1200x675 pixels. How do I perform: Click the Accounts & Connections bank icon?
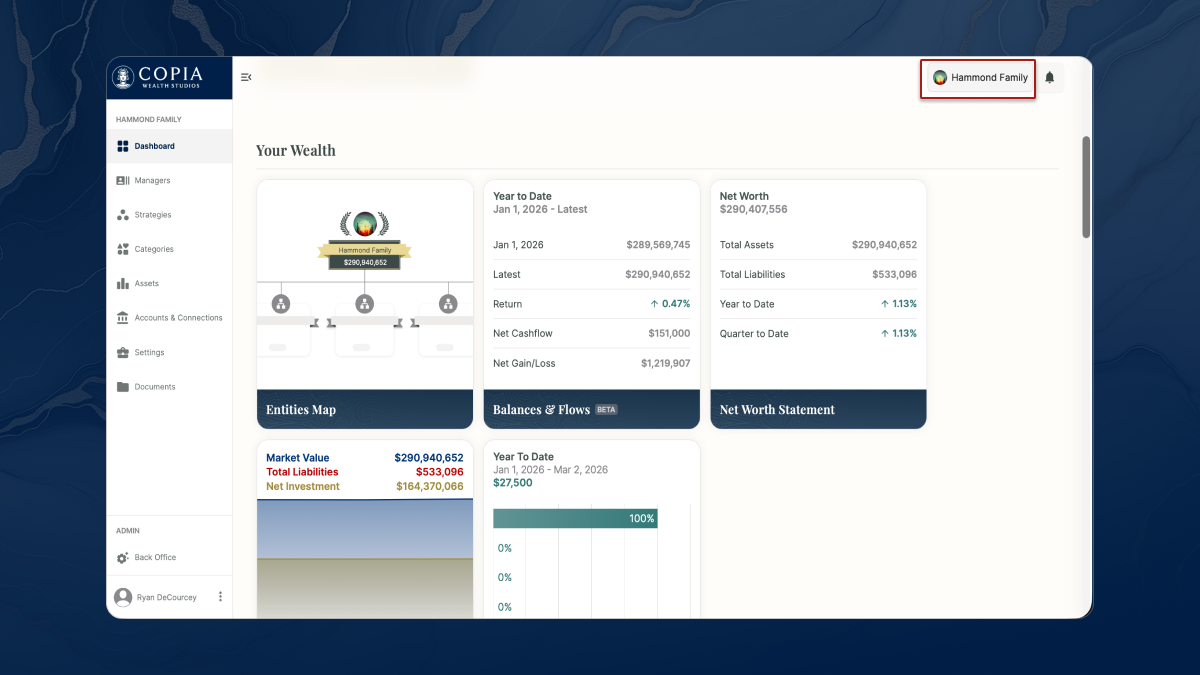122,318
